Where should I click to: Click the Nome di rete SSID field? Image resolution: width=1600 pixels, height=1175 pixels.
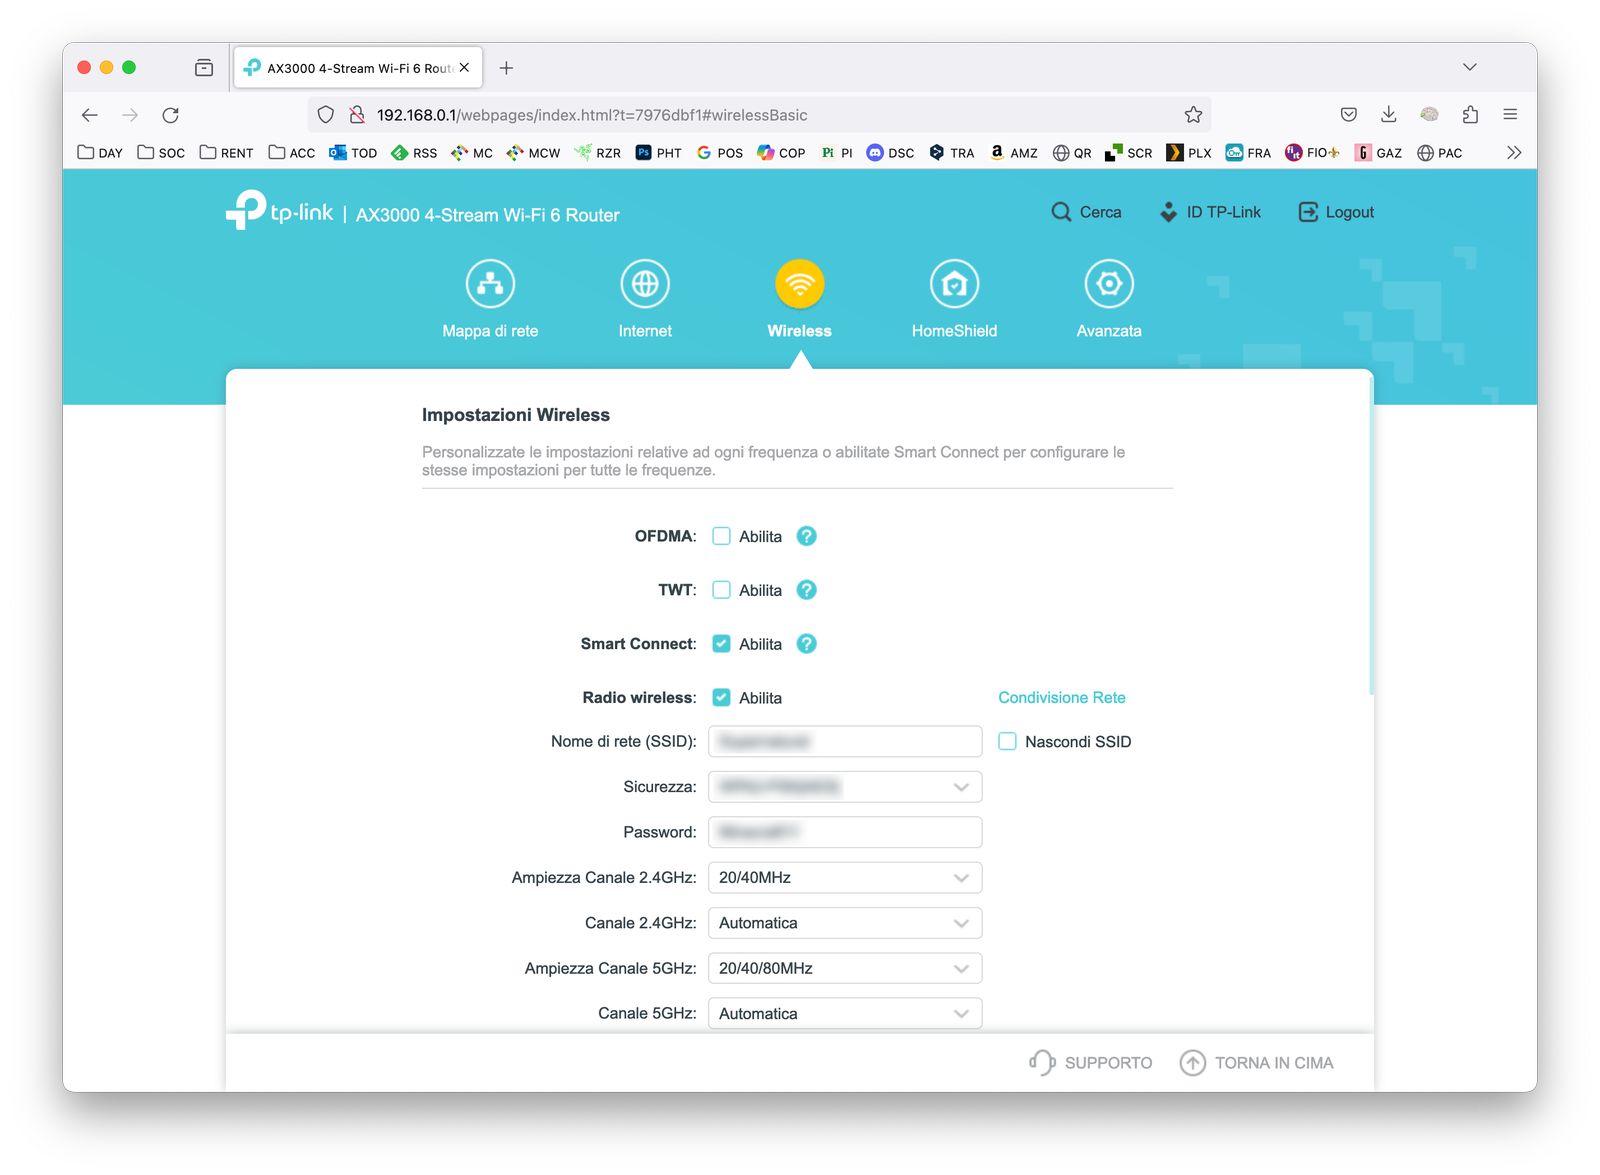click(x=845, y=742)
